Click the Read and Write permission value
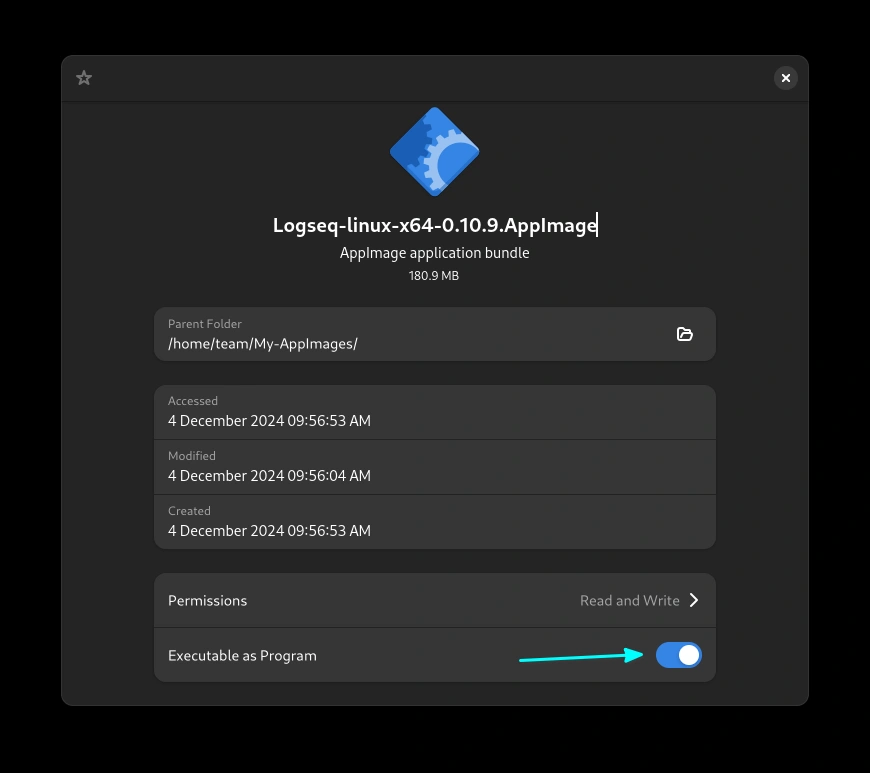Screen dimensions: 870x773 point(629,601)
